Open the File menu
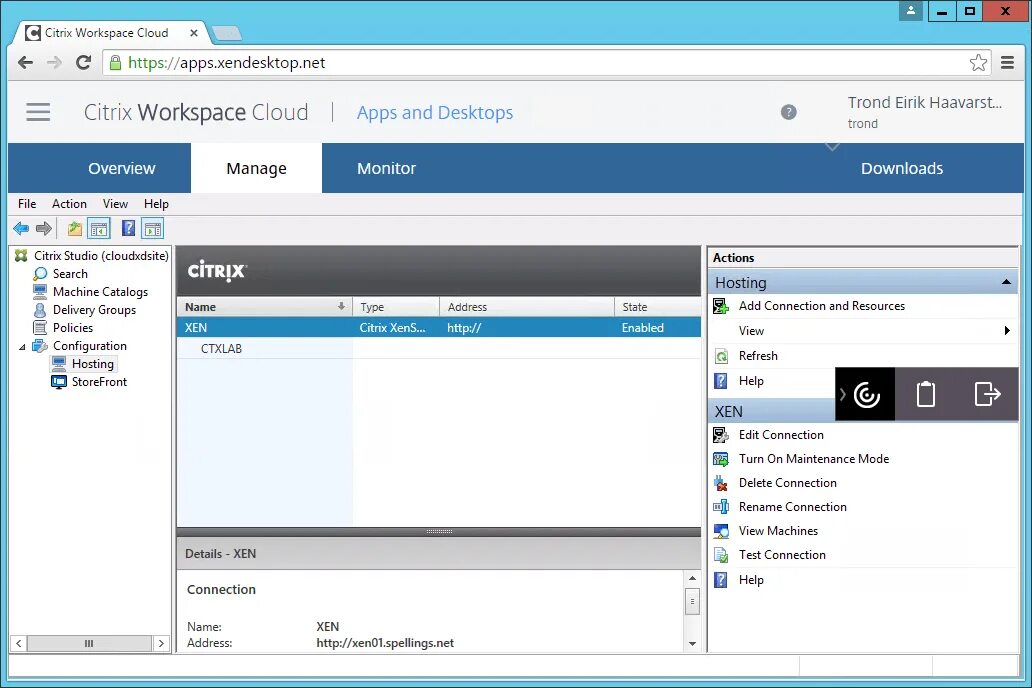Viewport: 1032px width, 688px height. click(27, 204)
